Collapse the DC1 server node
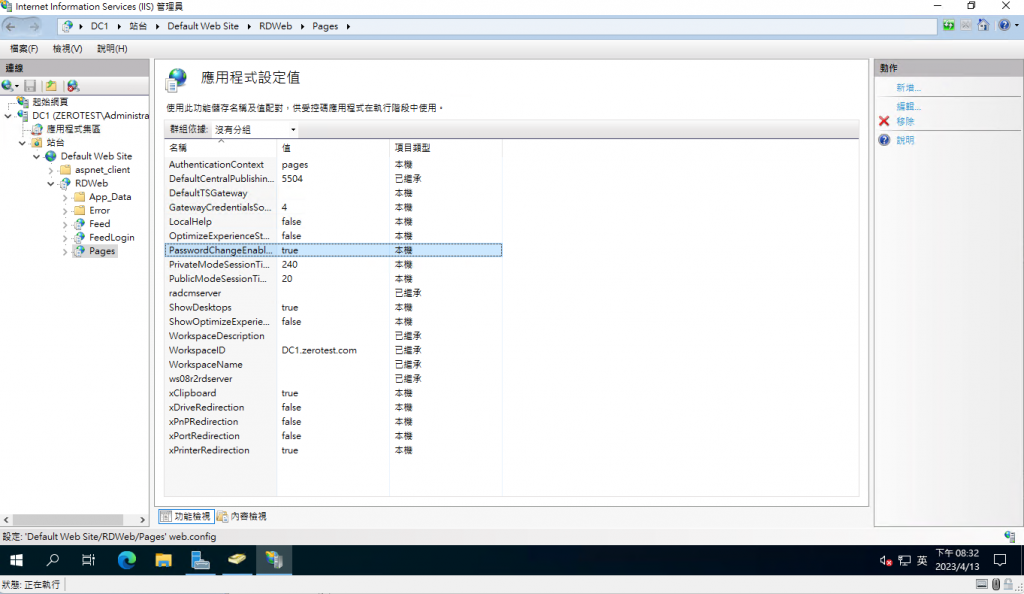Screen dimensions: 1024x594 pyautogui.click(x=8, y=116)
